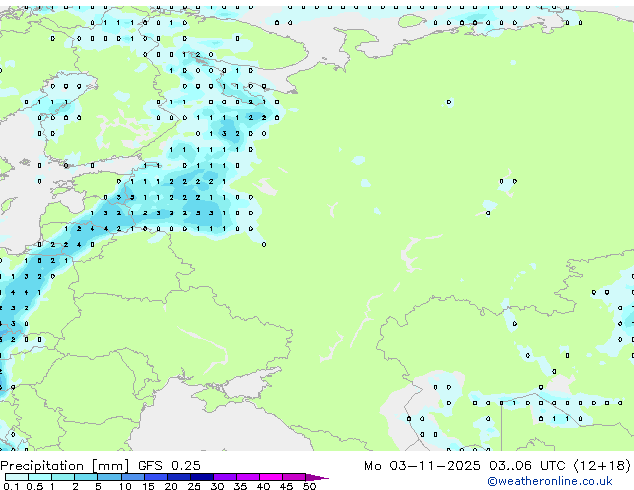The width and height of the screenshot is (634, 490).
Task: Click the '40' legend scale label
Action: [x=263, y=486]
